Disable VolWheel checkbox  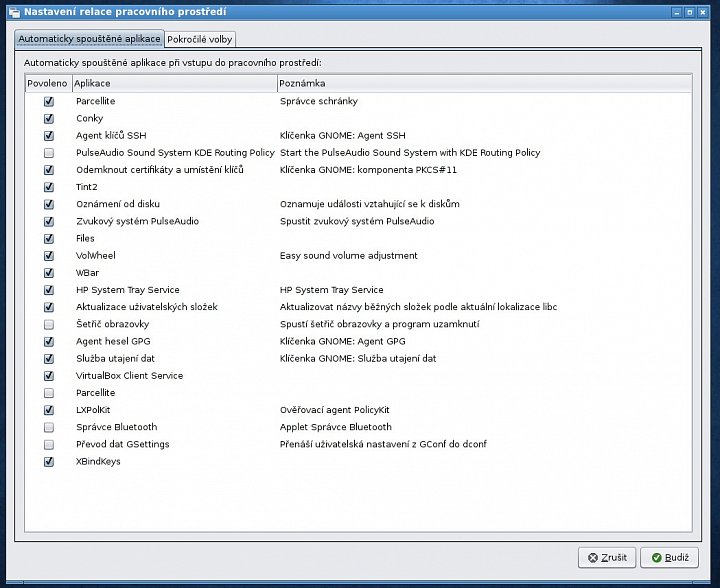[x=49, y=256]
